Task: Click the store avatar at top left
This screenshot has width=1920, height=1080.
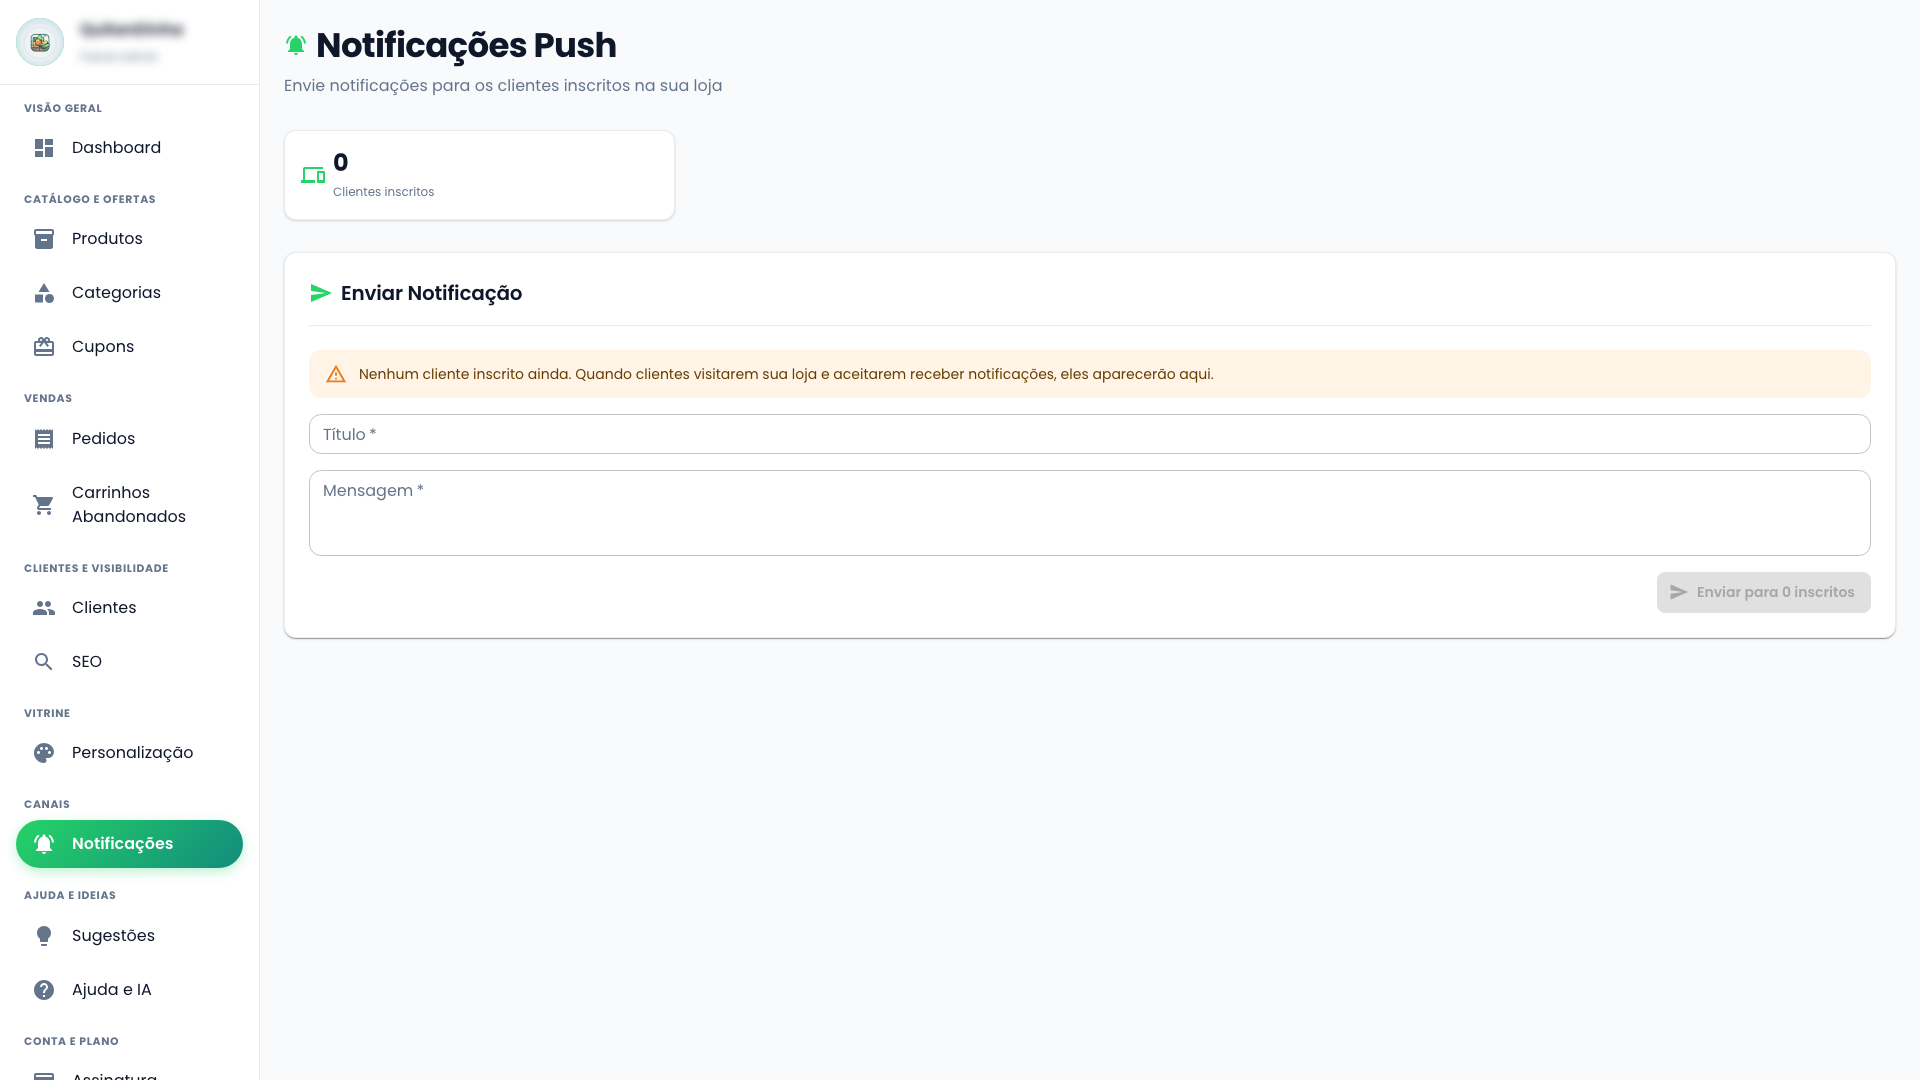Action: coord(40,42)
